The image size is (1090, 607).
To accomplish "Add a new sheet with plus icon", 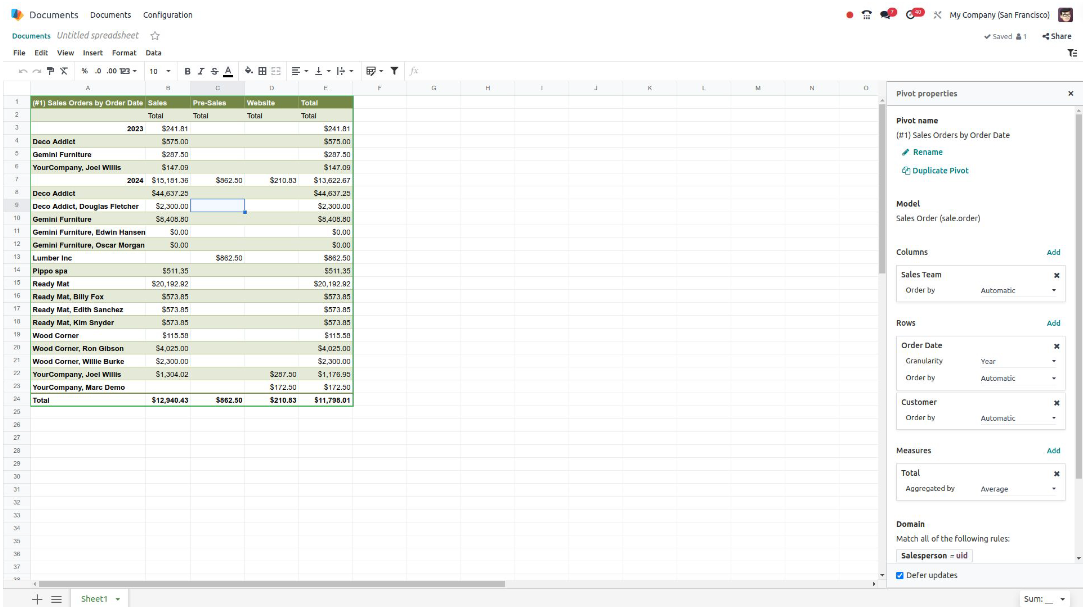I will [37, 599].
